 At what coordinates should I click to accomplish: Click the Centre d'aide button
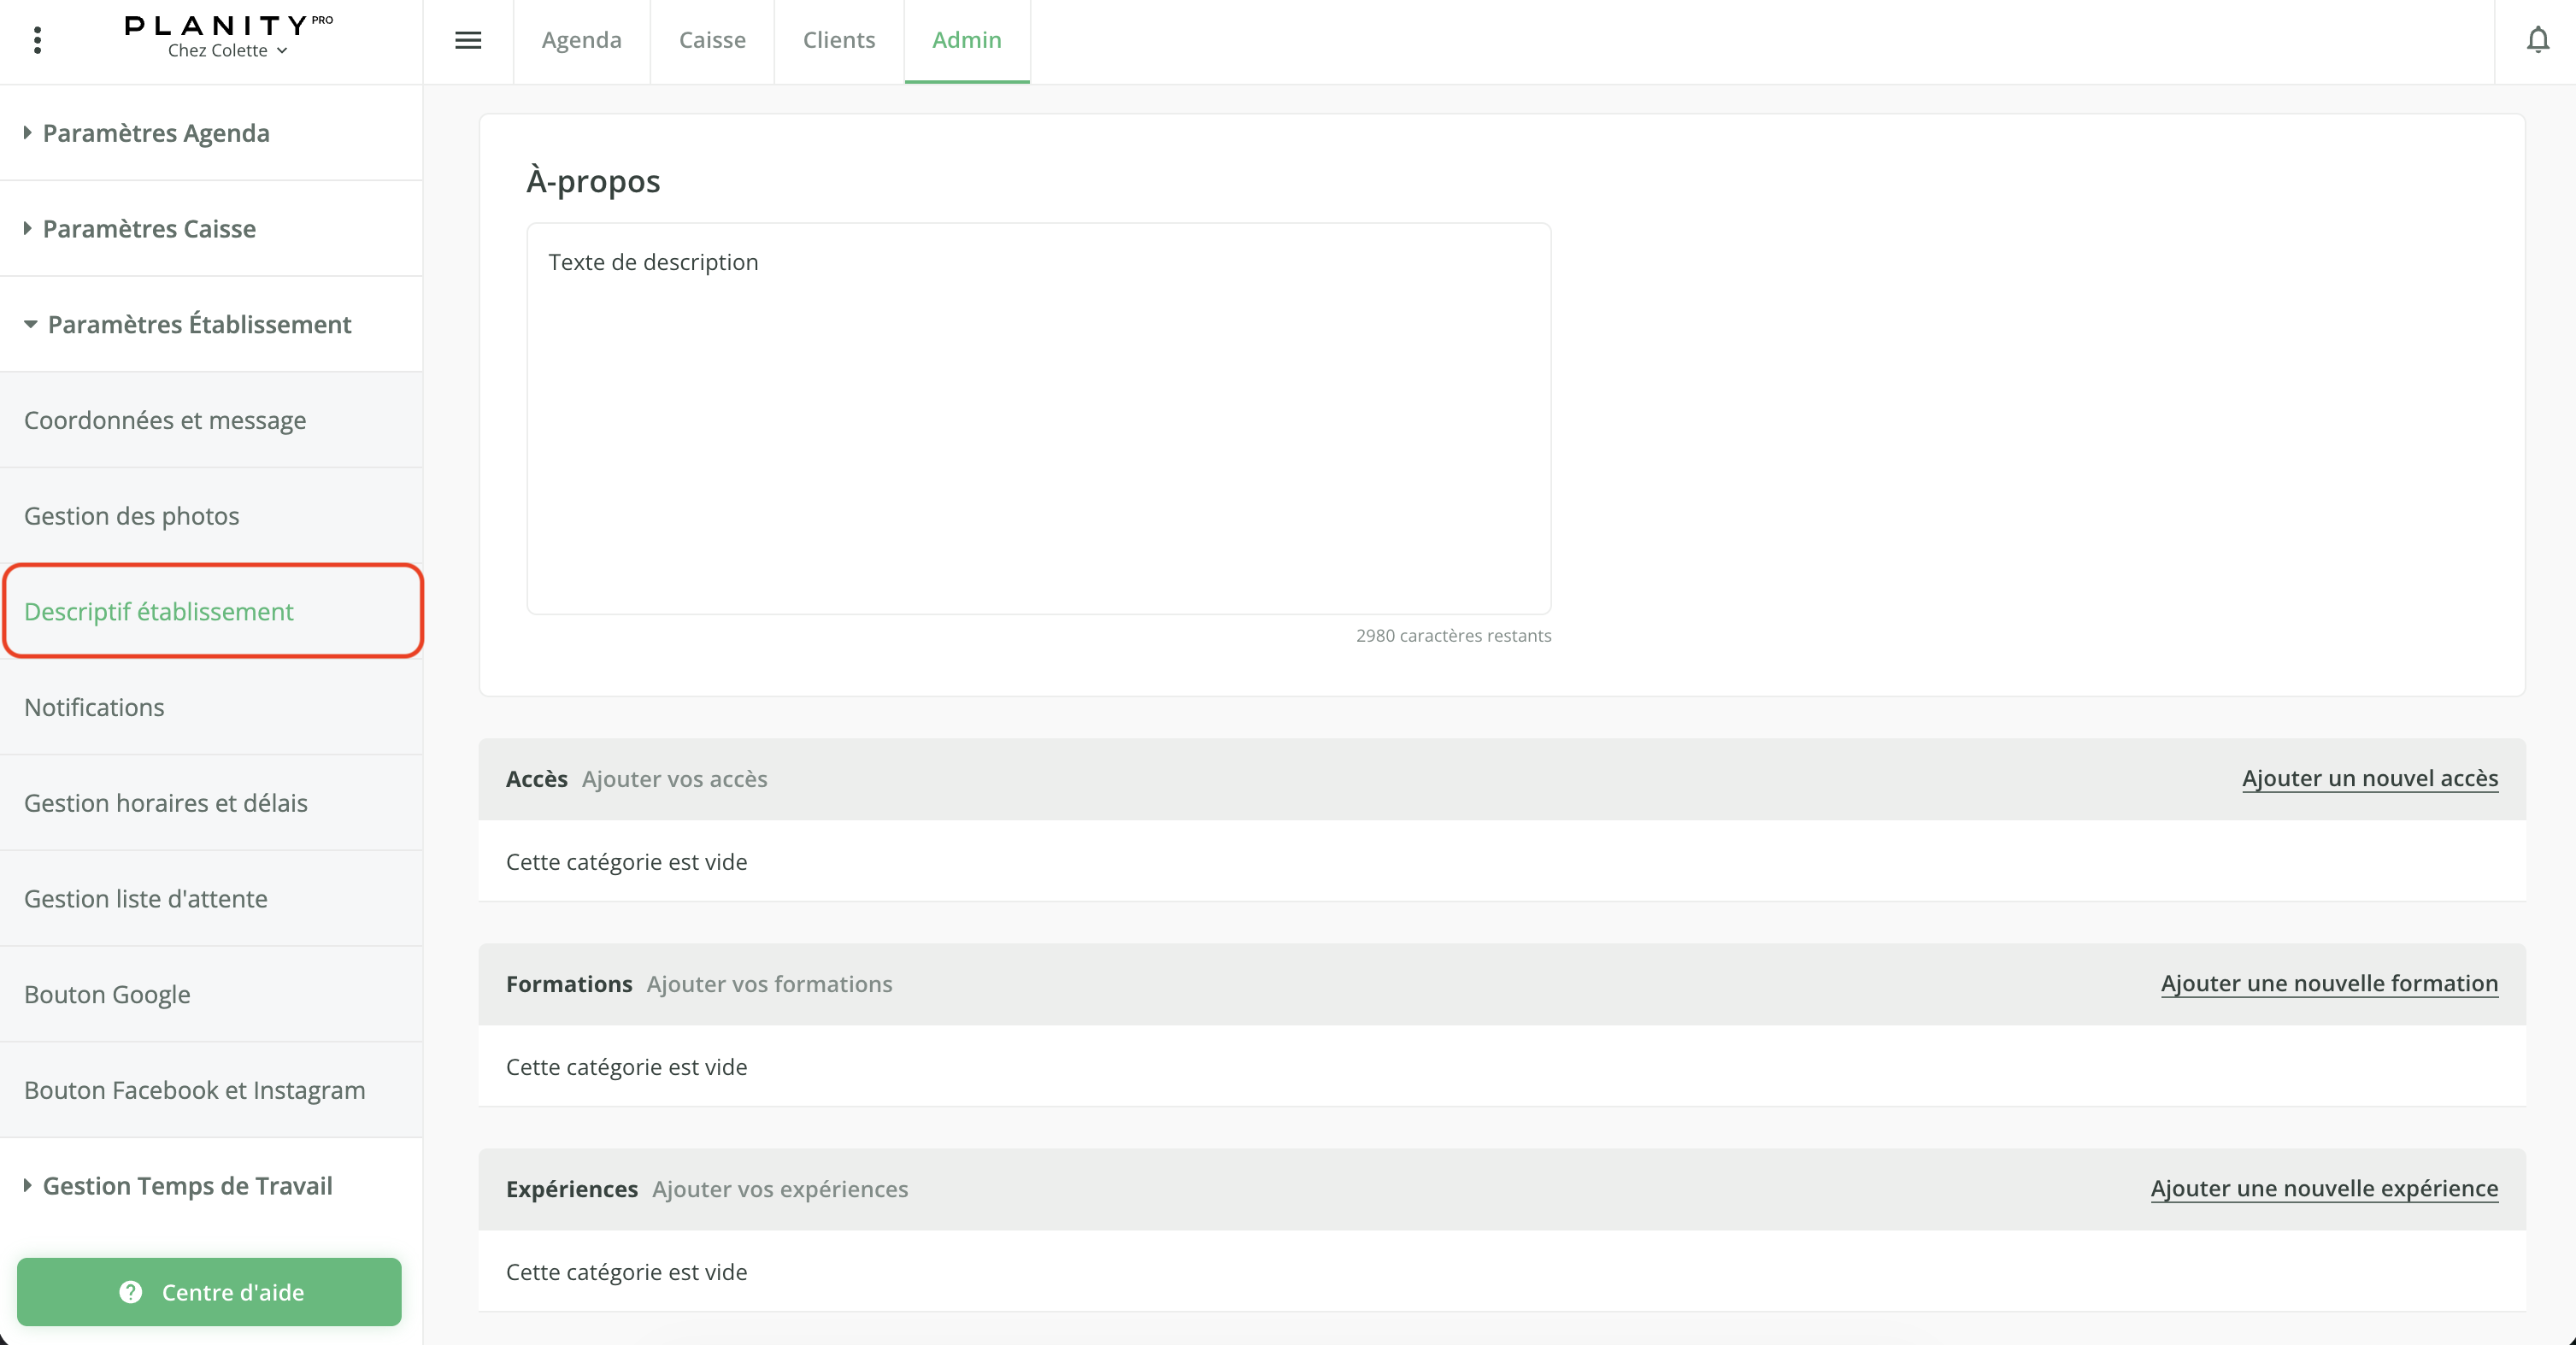(209, 1292)
